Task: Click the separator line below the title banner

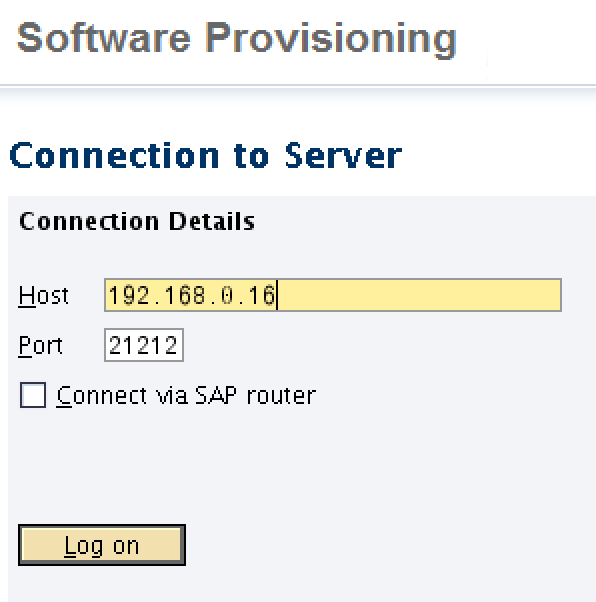Action: [x=298, y=84]
